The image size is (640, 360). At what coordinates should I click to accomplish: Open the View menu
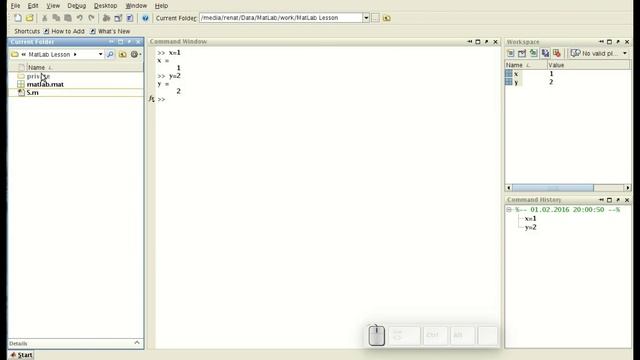coord(53,6)
